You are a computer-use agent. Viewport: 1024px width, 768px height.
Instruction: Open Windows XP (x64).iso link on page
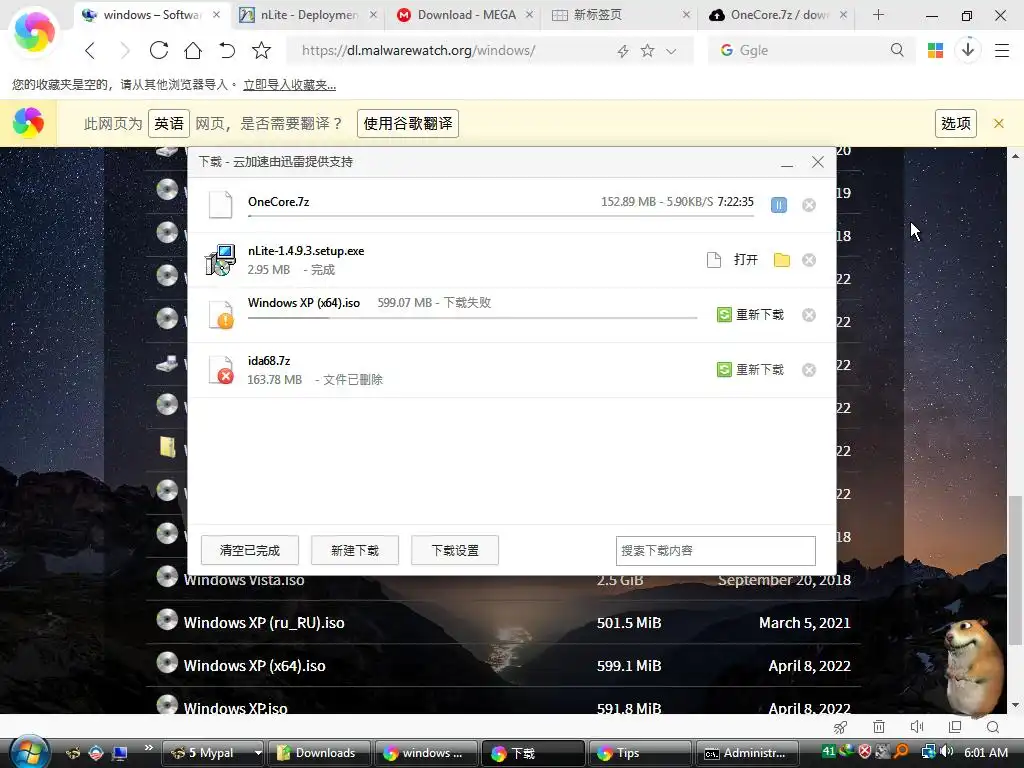tap(254, 666)
